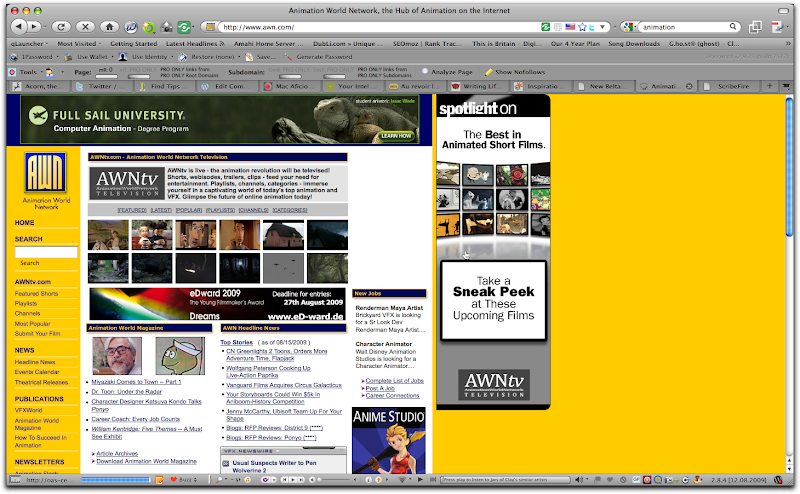
Task: Click the green sync icon inside URL bar
Action: [545, 27]
